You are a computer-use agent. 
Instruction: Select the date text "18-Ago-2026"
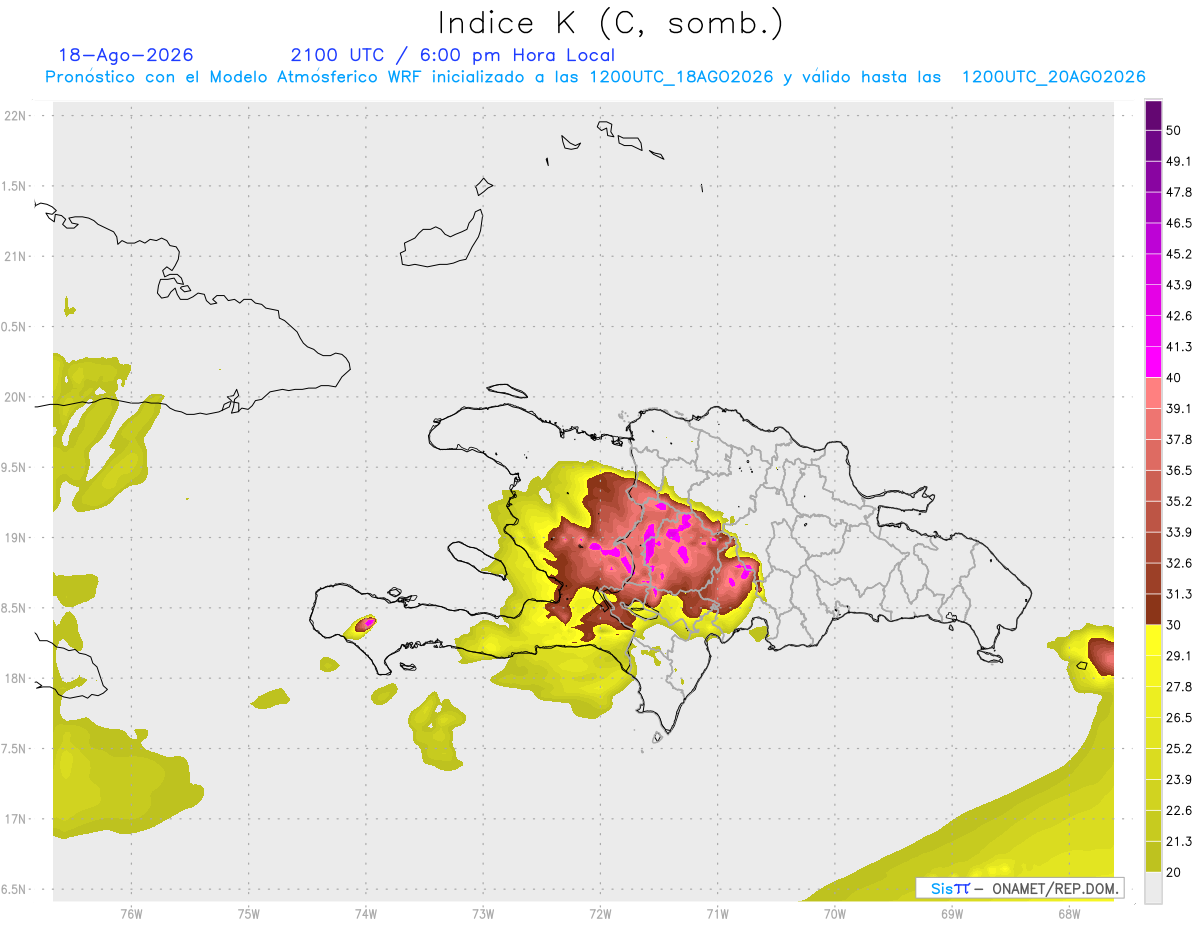pyautogui.click(x=126, y=55)
